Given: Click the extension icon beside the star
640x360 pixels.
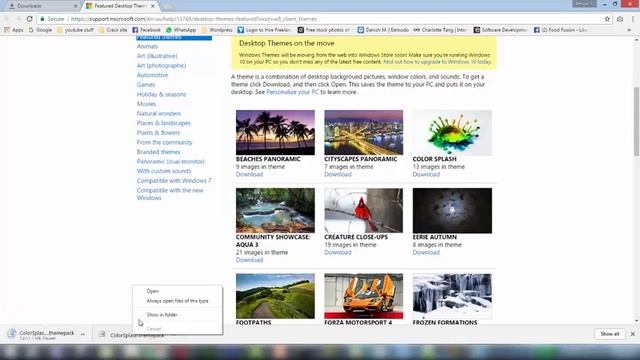Looking at the screenshot, I should 620,19.
